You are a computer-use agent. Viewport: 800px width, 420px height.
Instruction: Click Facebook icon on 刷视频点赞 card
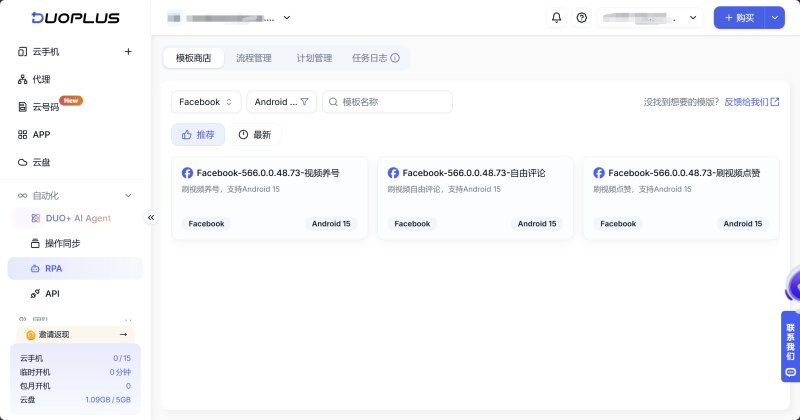(599, 173)
